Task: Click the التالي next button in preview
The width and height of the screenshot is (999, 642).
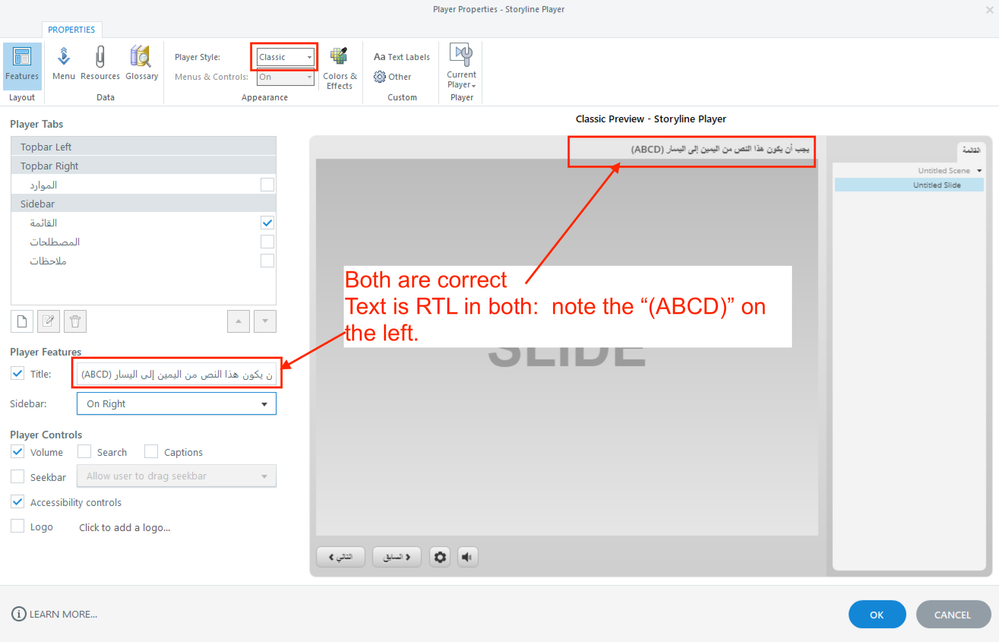Action: (x=340, y=557)
